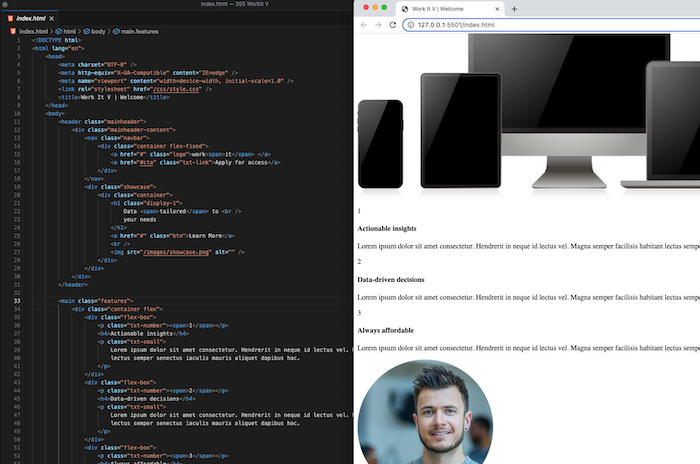Image resolution: width=700 pixels, height=464 pixels.
Task: Click the Actionable insights heading
Action: click(387, 229)
